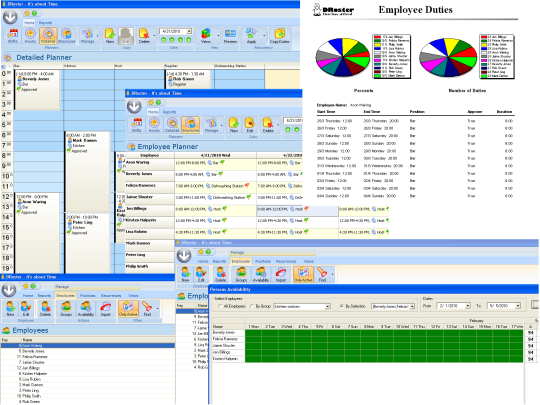Screen dimensions: 540x405
Task: Click Delete employee icon in full Employees list window
Action: pyautogui.click(x=45, y=309)
